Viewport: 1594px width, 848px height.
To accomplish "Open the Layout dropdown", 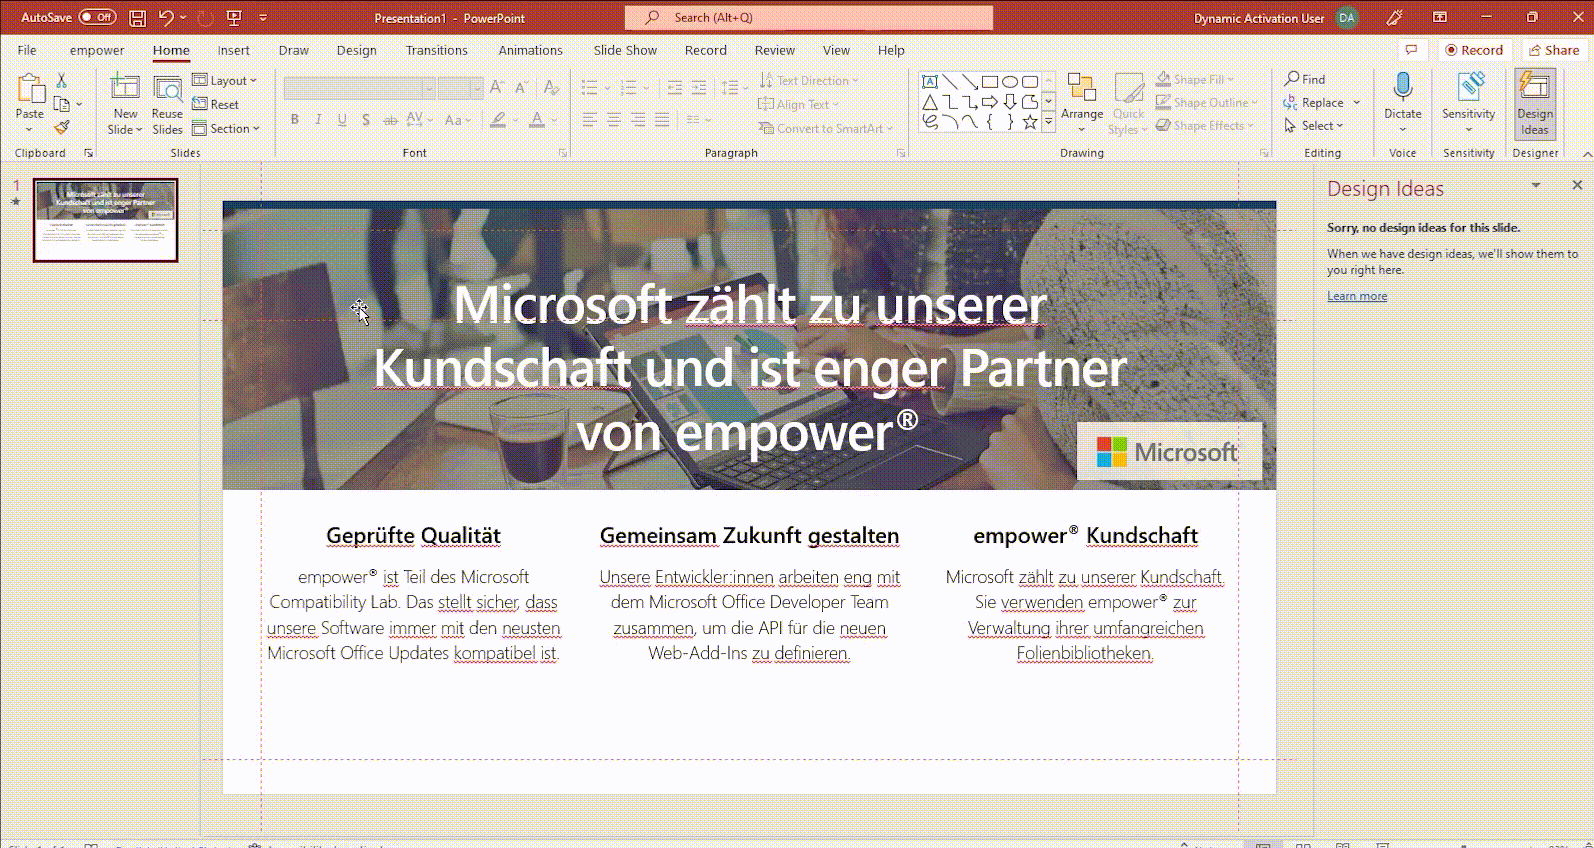I will 225,80.
